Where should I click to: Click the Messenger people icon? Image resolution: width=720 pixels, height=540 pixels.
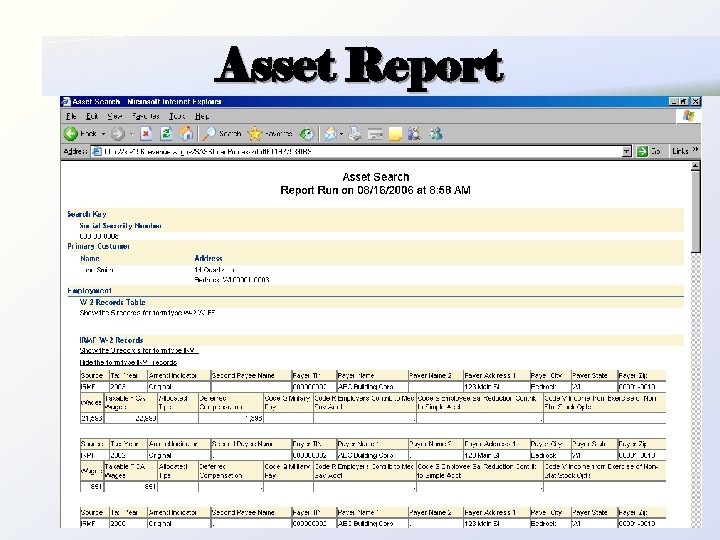(x=435, y=134)
